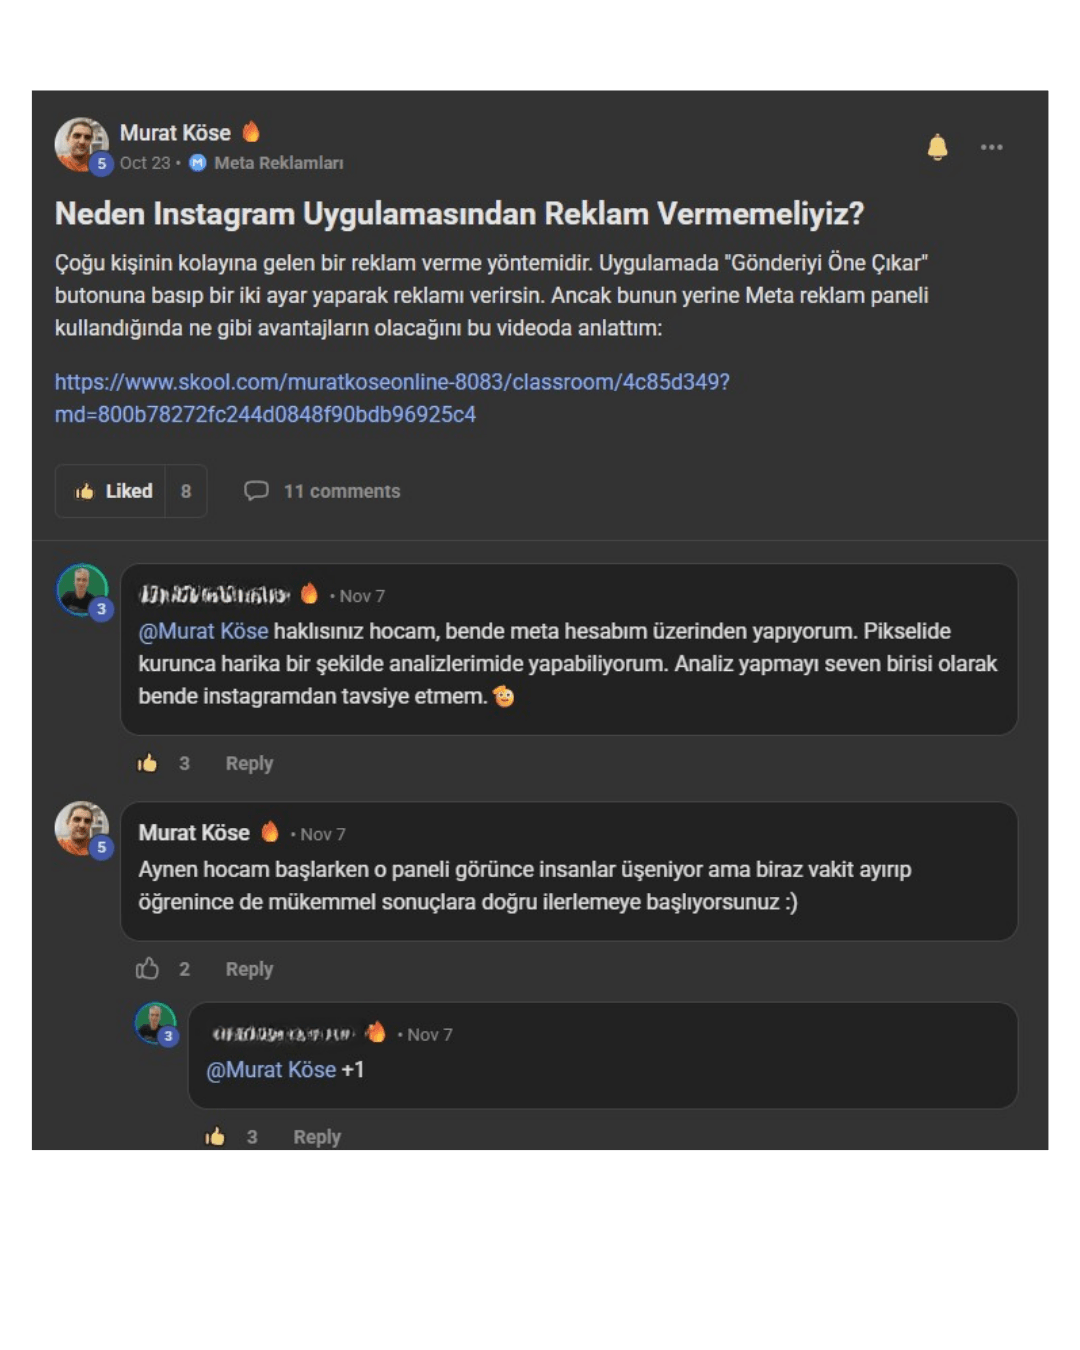Reply to the +1 nested comment

[317, 1136]
